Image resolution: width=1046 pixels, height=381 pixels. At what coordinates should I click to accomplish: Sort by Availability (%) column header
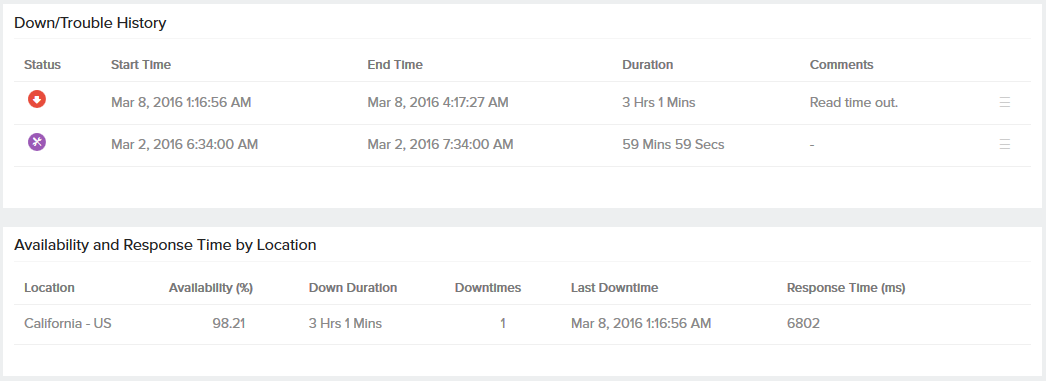click(x=211, y=288)
